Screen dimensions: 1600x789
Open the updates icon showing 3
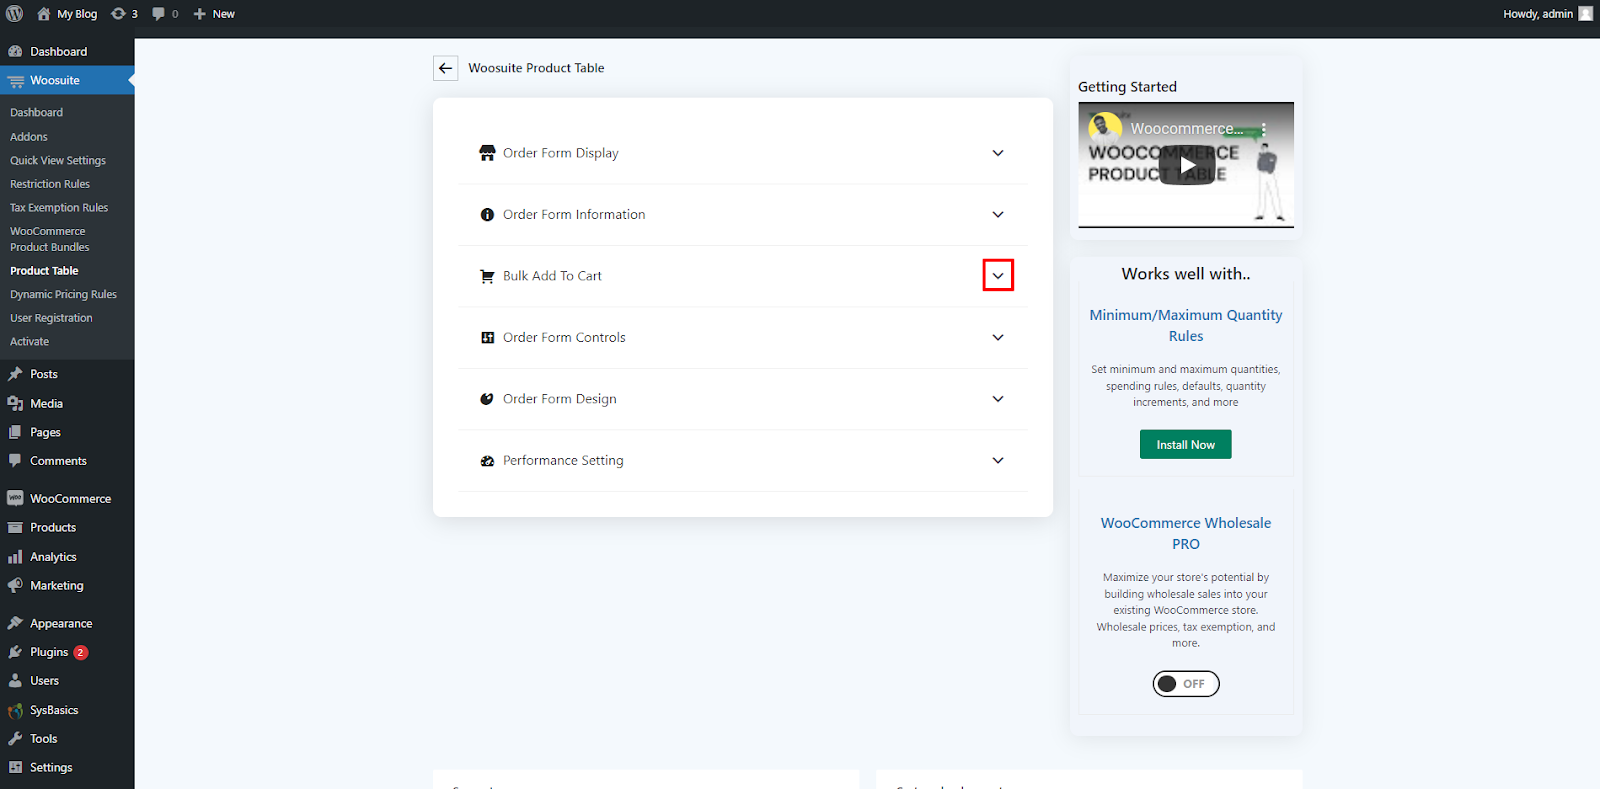(x=124, y=14)
